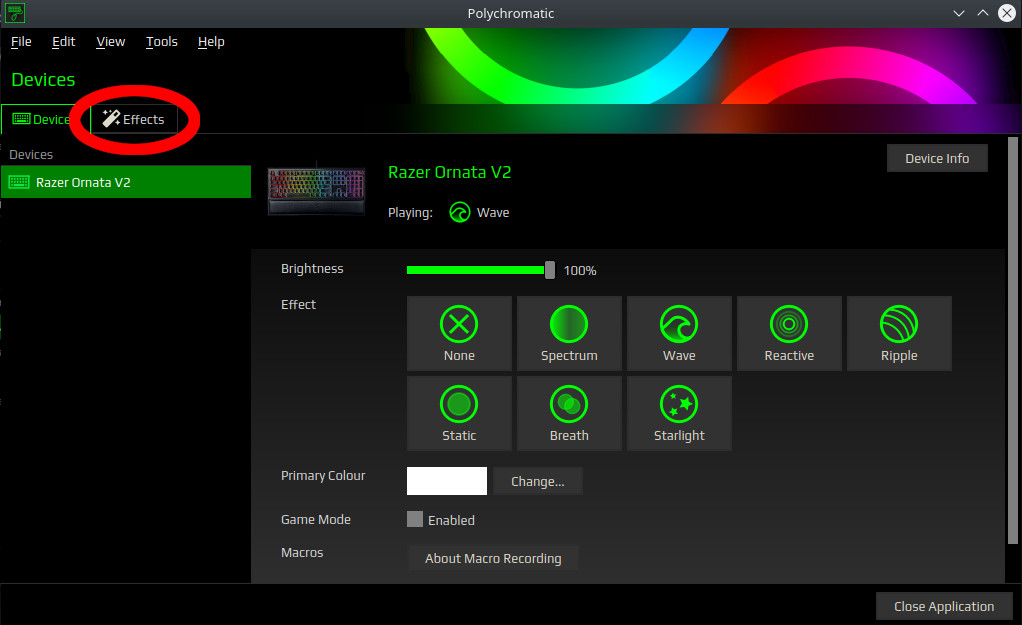Viewport: 1022px width, 625px height.
Task: Apply the Static effect
Action: click(x=459, y=413)
